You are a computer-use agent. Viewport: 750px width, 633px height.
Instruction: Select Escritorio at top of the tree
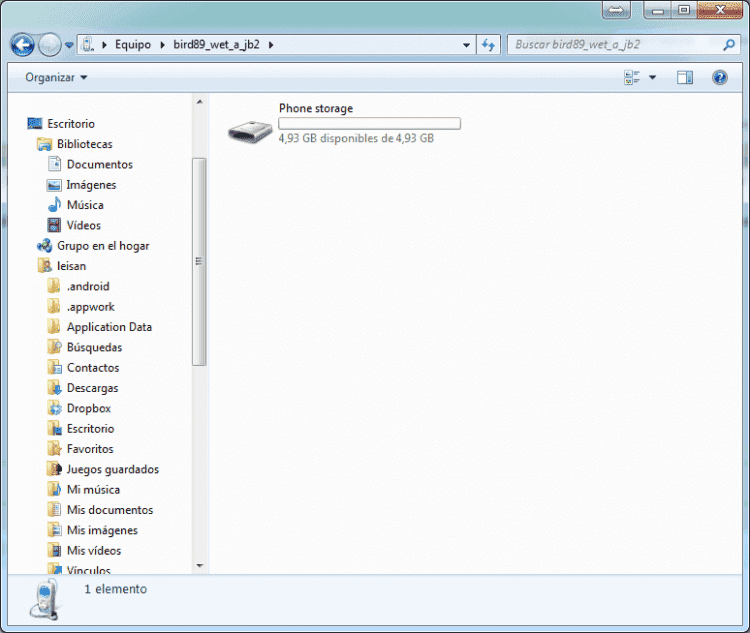71,123
